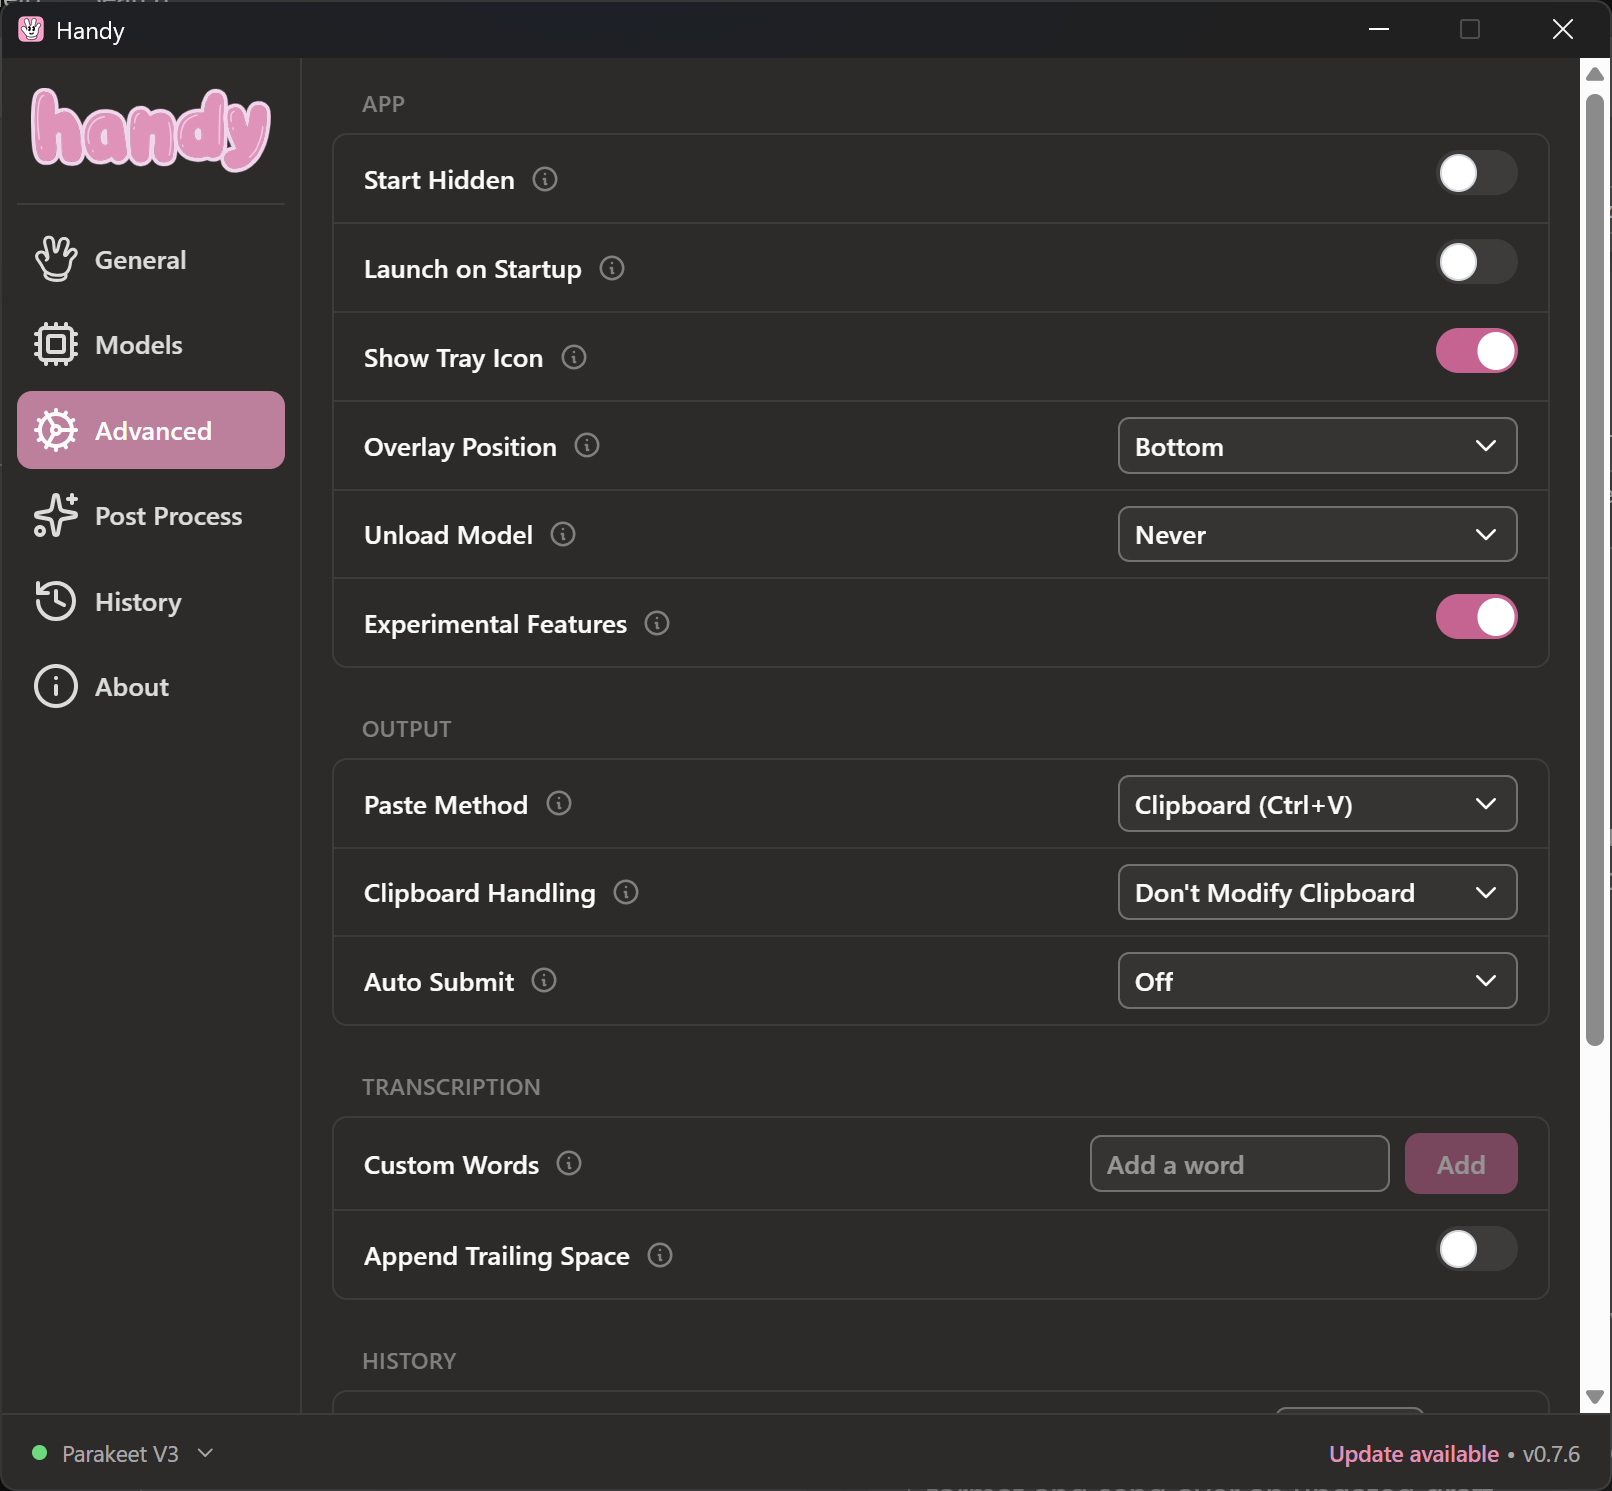
Task: Open the Overlay Position dropdown
Action: (x=1317, y=446)
